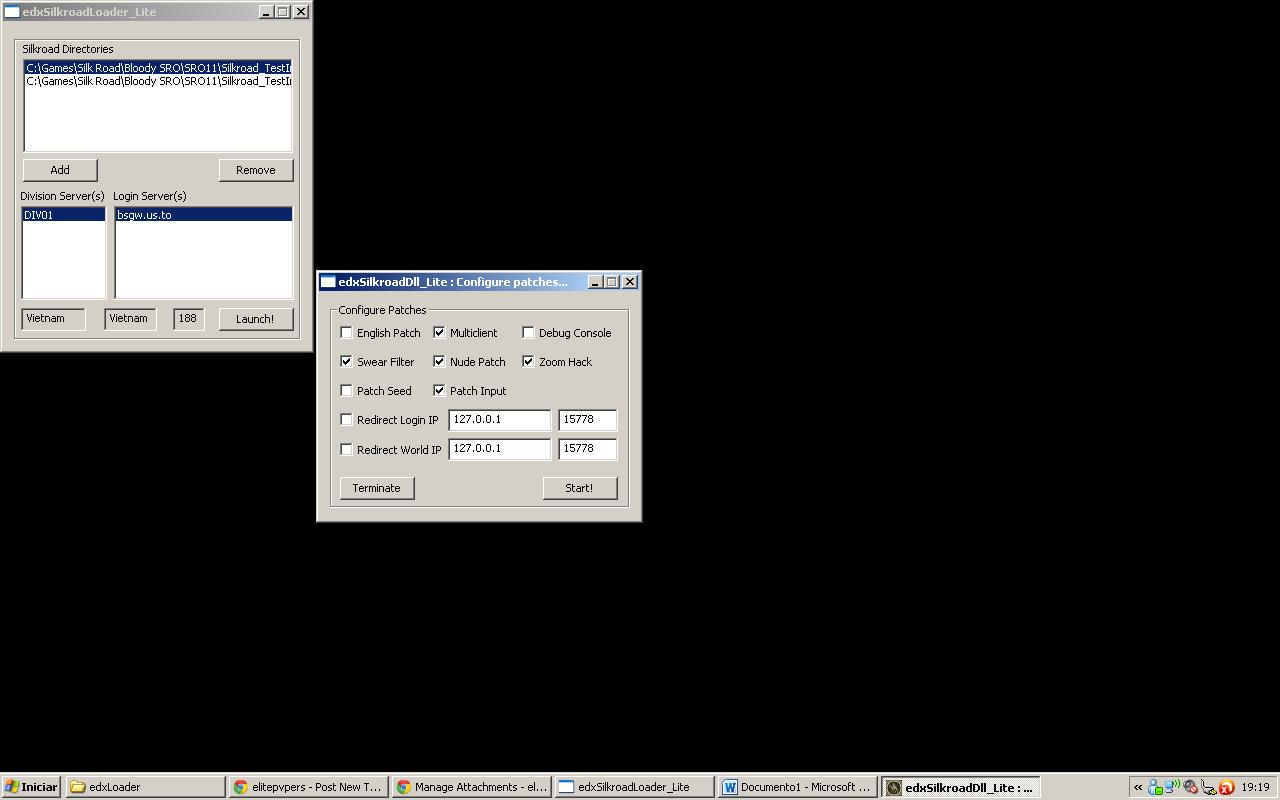
Task: Switch to edxSilkroadDll_Lite taskbar item
Action: [x=960, y=787]
